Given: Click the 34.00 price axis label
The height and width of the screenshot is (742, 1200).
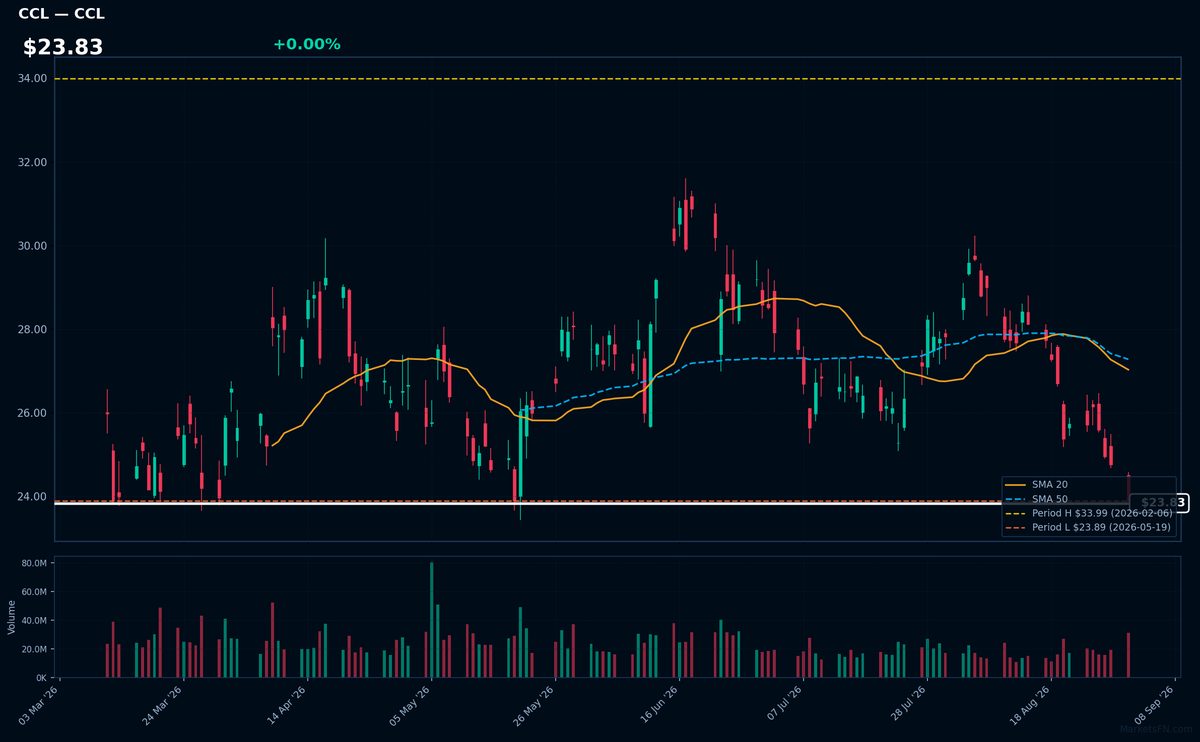Looking at the screenshot, I should [33, 79].
